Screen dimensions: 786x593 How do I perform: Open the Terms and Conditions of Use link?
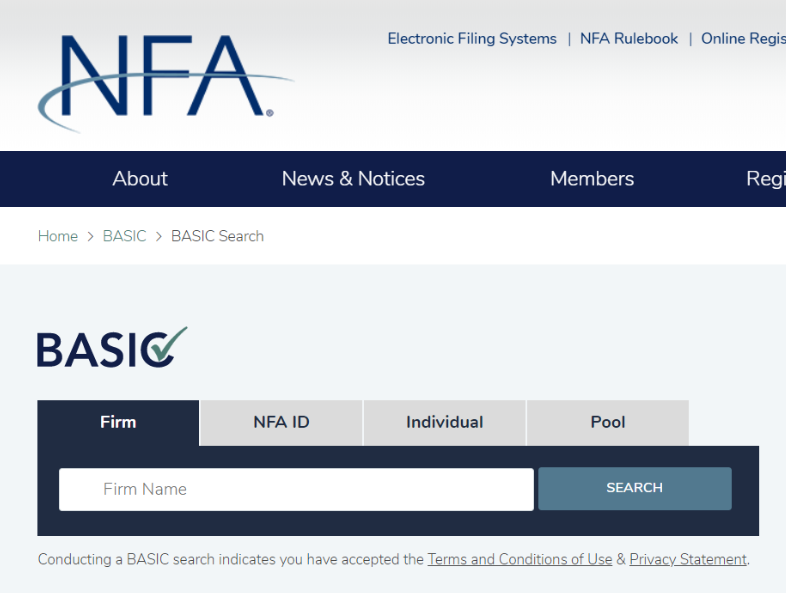click(x=519, y=559)
